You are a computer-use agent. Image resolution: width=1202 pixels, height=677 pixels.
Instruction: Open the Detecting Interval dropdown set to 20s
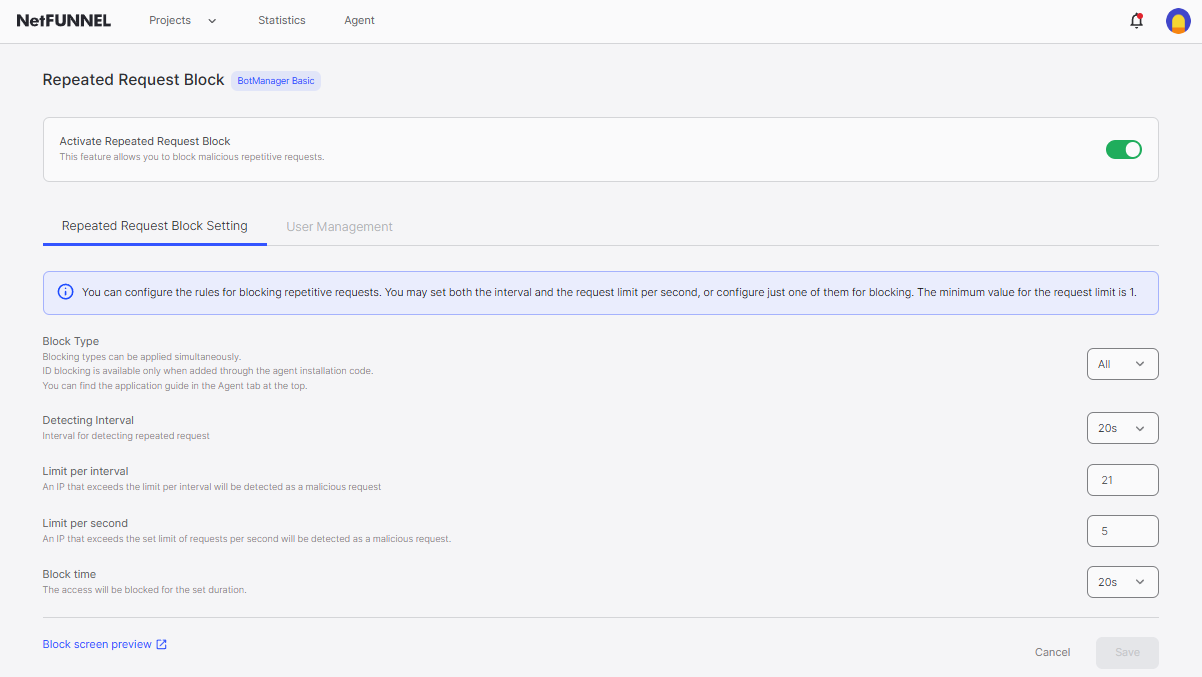[x=1122, y=428]
